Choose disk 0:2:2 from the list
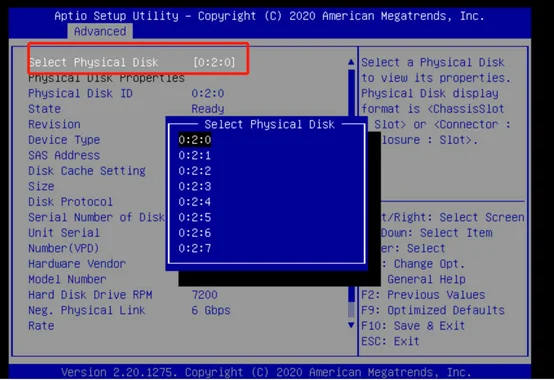The width and height of the screenshot is (554, 380). (x=195, y=171)
